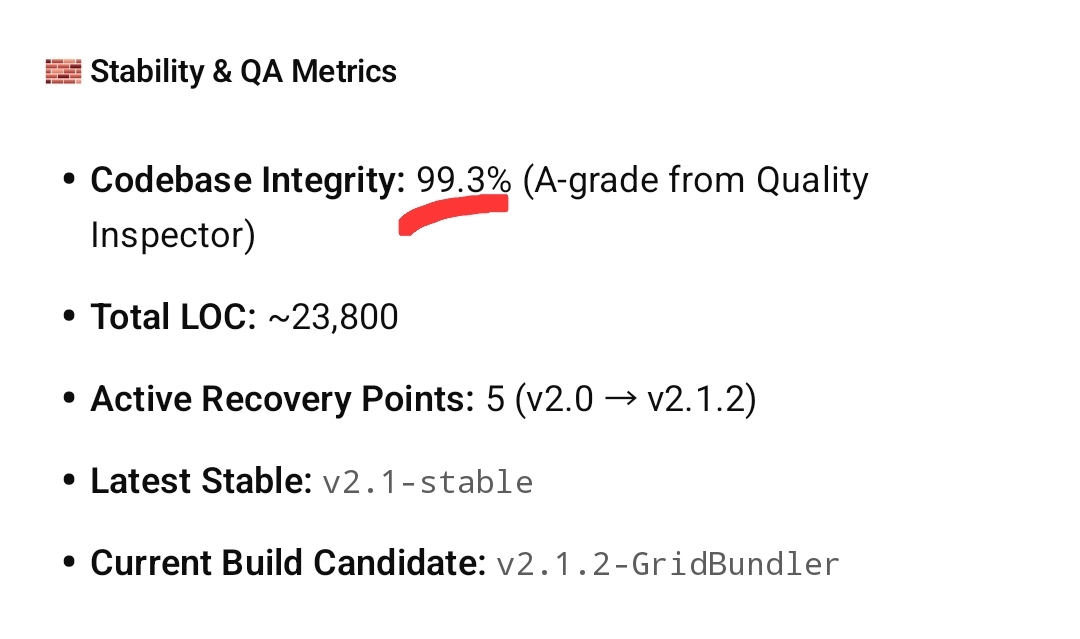The width and height of the screenshot is (1080, 639).
Task: Click the bullet before Current Build Candidate
Action: (x=69, y=564)
